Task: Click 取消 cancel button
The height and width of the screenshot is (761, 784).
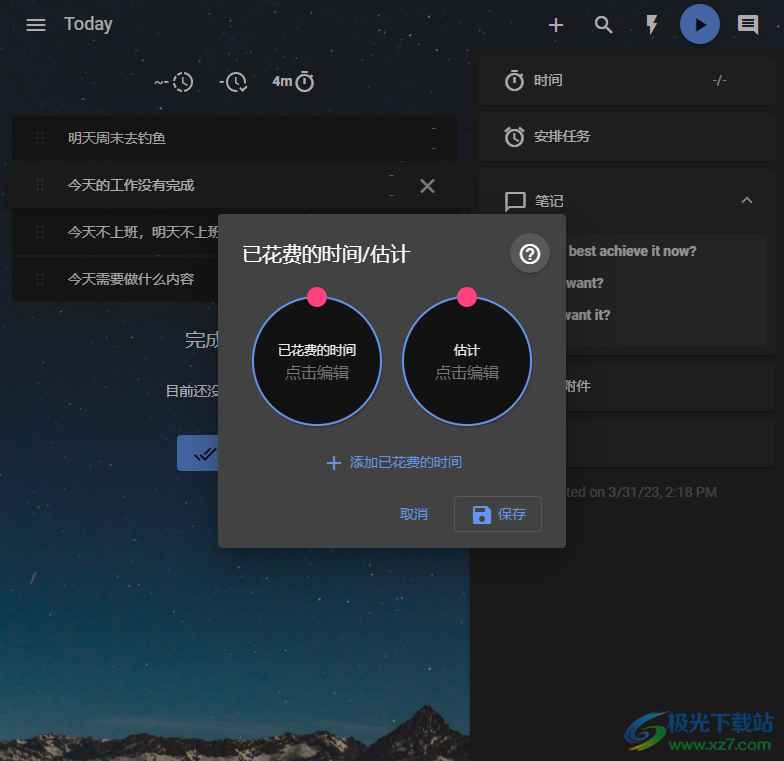Action: click(414, 514)
